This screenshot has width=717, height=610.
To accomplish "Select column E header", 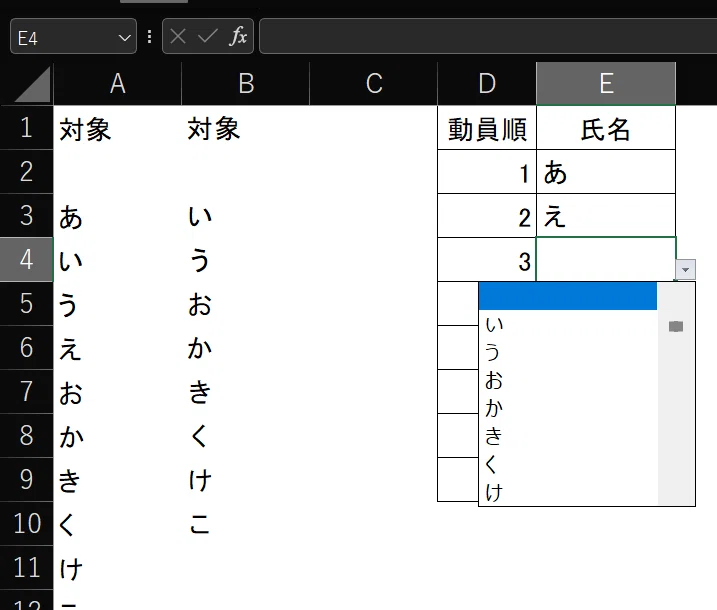I will [606, 84].
